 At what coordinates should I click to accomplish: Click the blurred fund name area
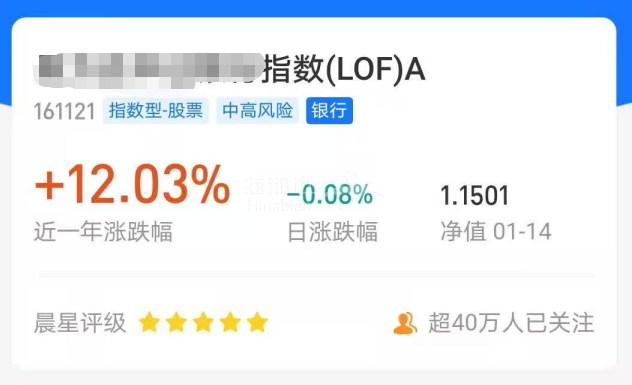click(x=148, y=71)
